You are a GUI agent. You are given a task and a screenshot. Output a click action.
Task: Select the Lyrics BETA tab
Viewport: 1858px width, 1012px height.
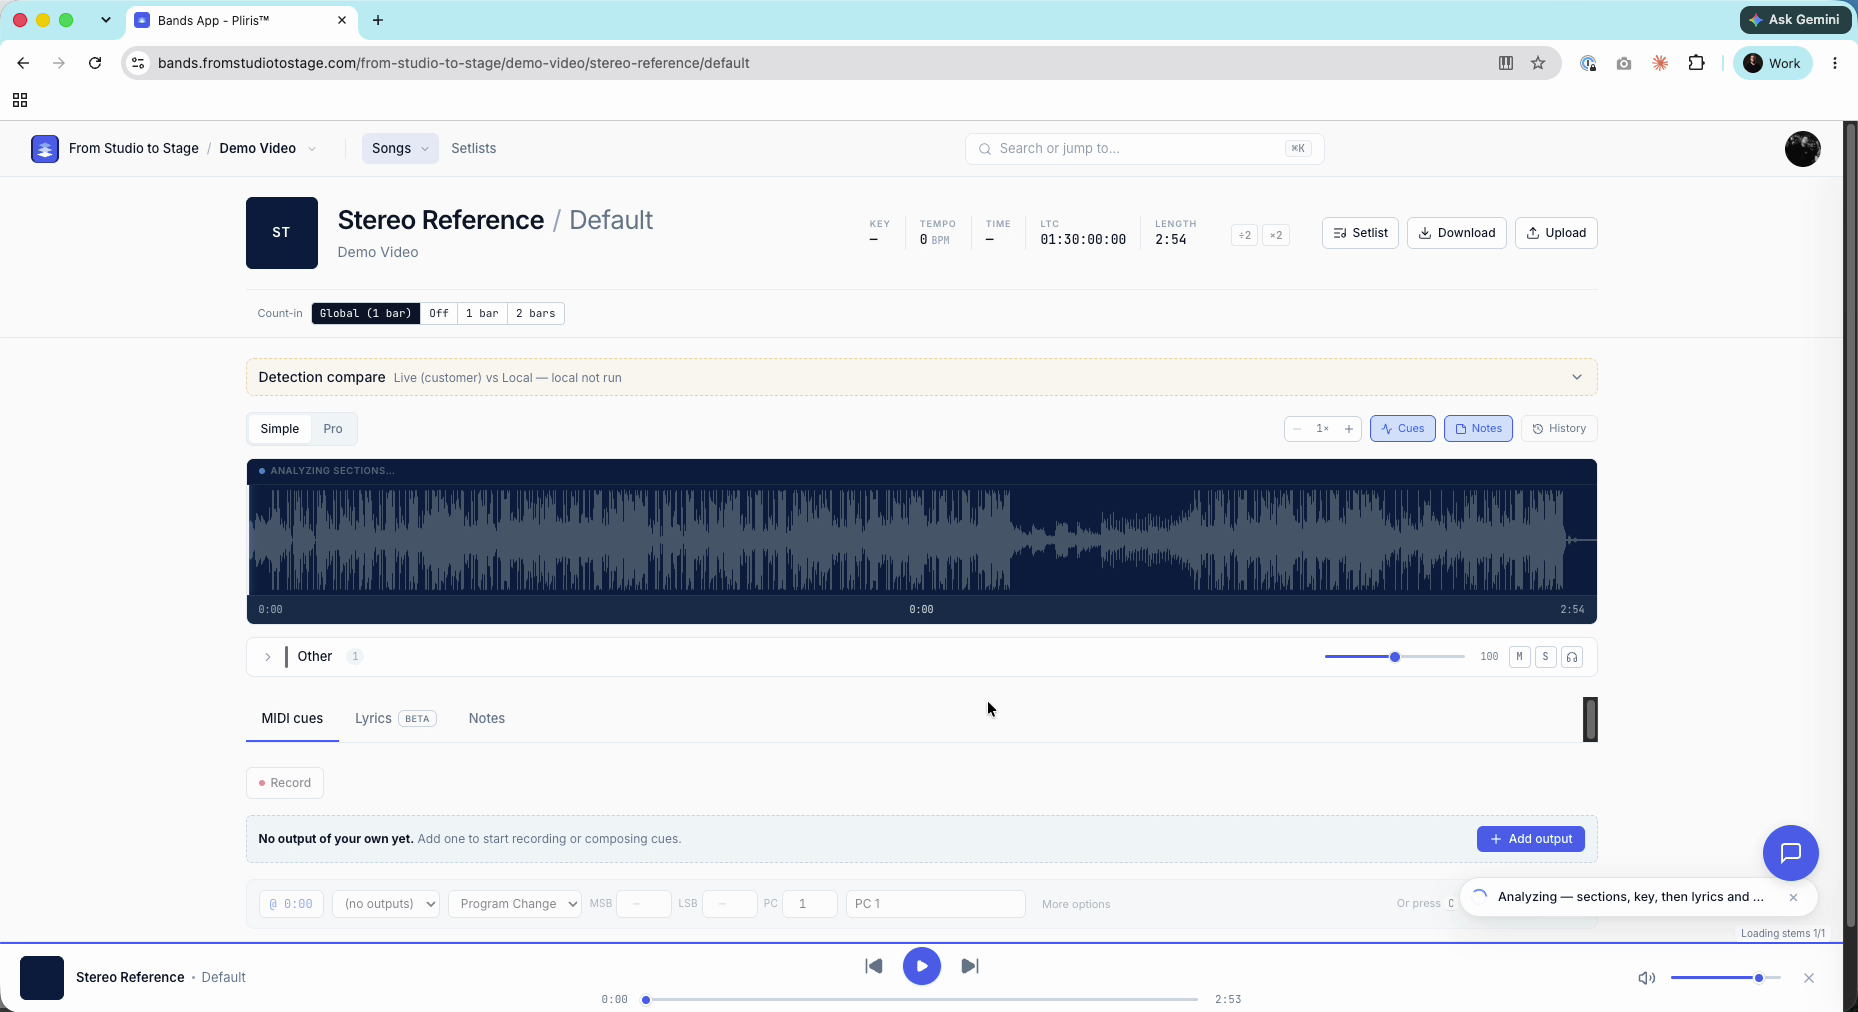[396, 719]
